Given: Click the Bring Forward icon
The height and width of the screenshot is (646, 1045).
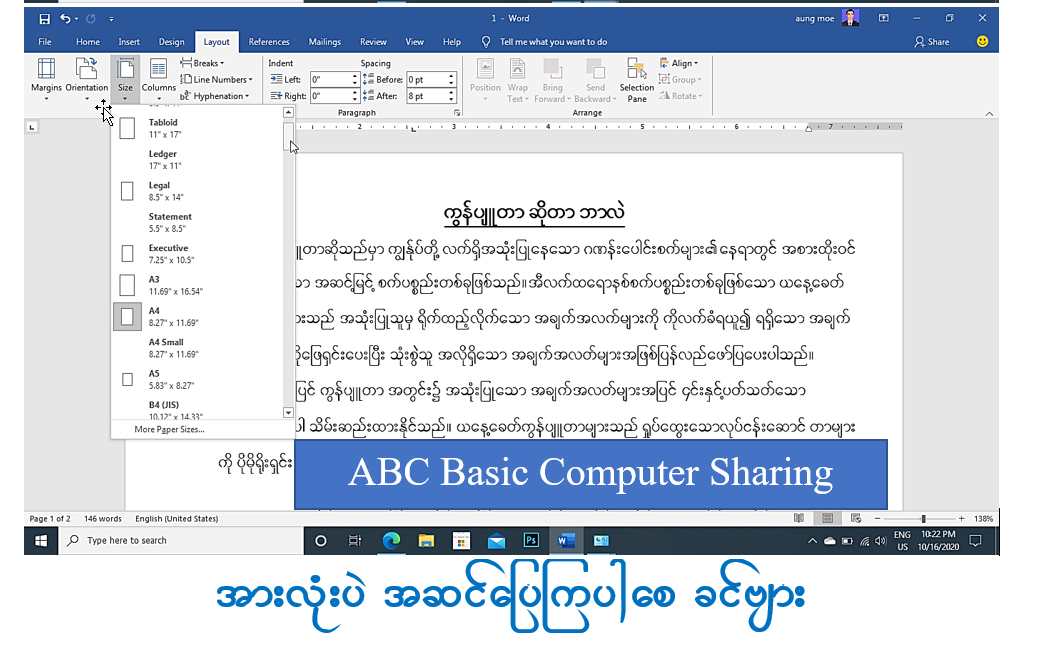Looking at the screenshot, I should (552, 69).
